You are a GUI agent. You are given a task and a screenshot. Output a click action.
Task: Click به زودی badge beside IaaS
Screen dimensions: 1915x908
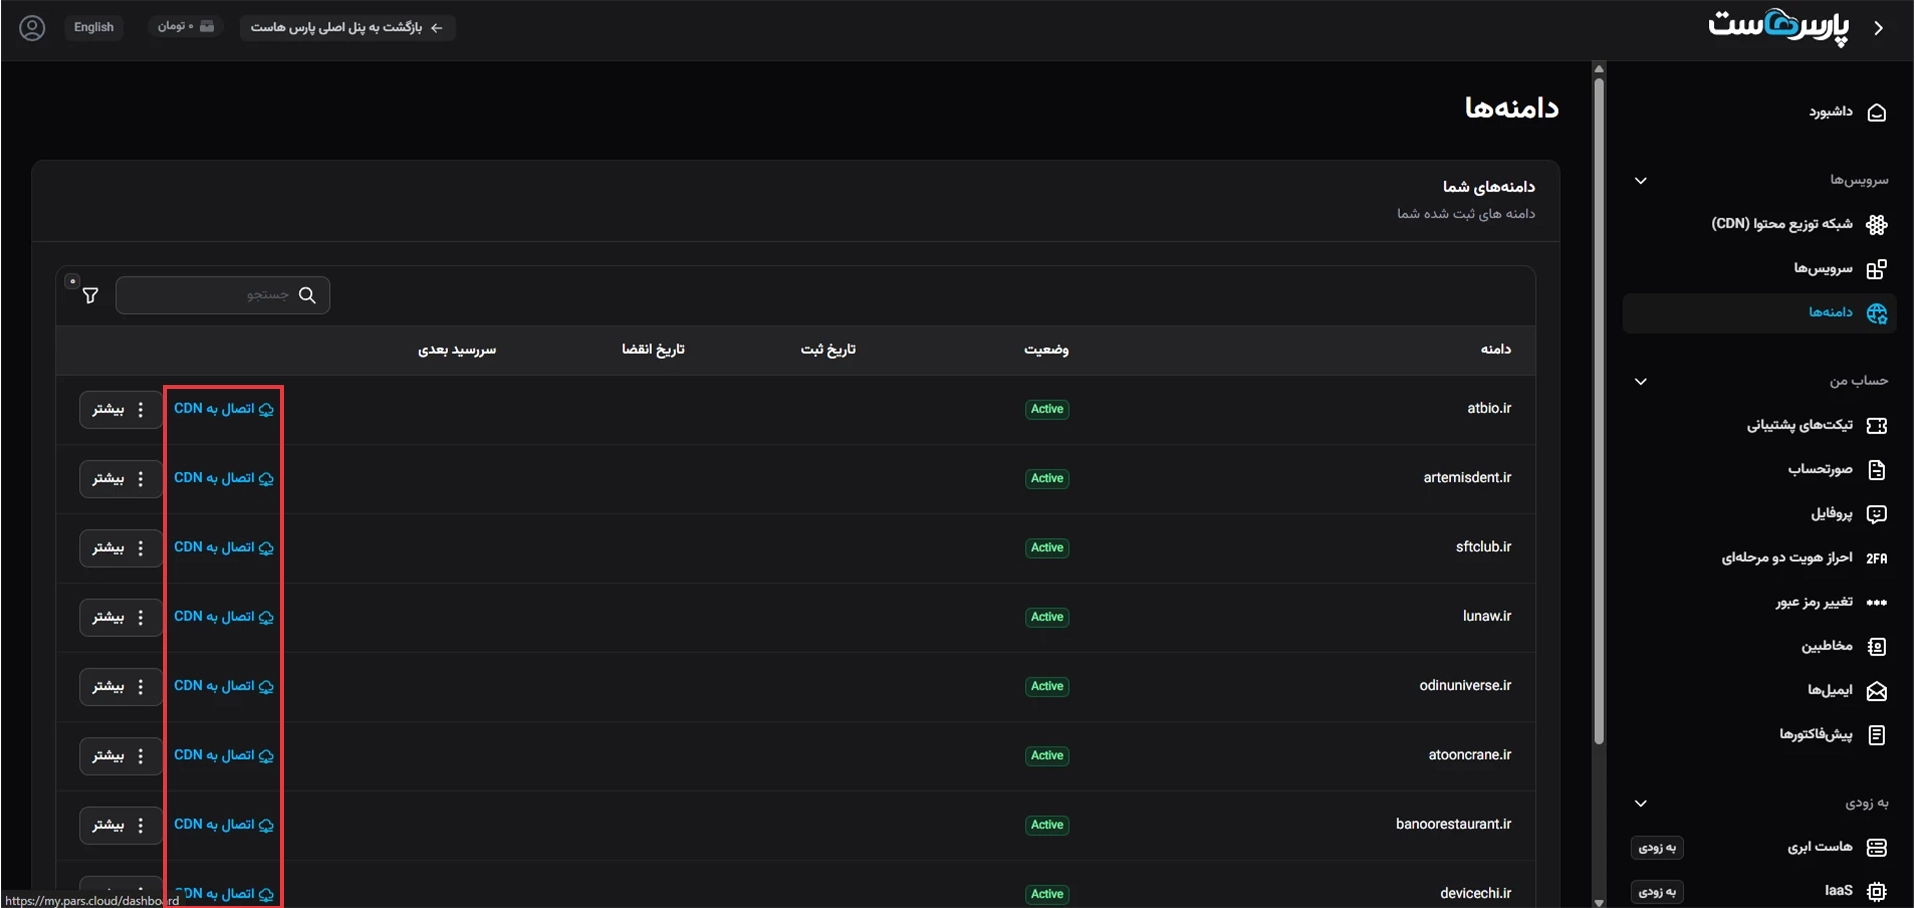click(x=1657, y=891)
